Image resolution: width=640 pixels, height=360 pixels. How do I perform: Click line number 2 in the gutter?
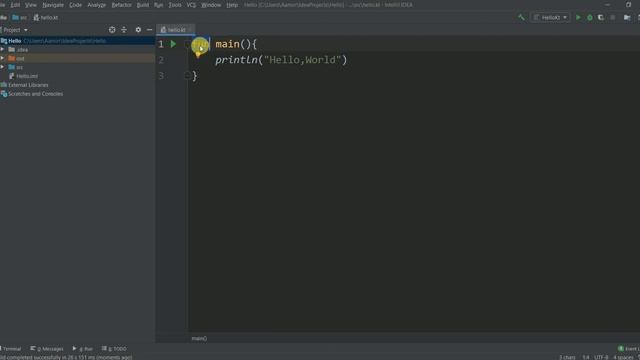click(161, 60)
